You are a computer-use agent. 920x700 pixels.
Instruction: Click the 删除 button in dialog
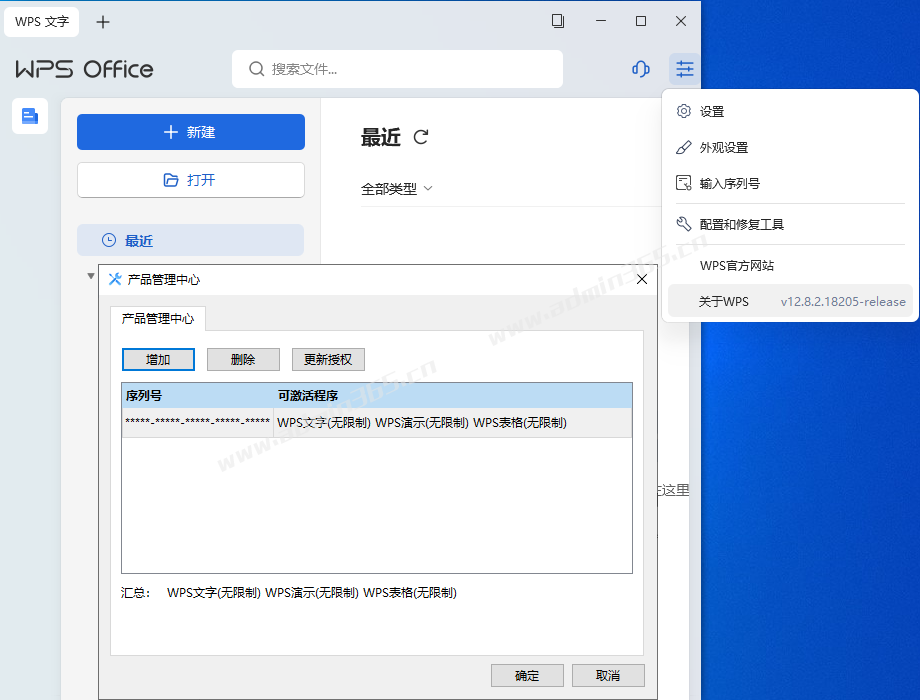coord(243,360)
